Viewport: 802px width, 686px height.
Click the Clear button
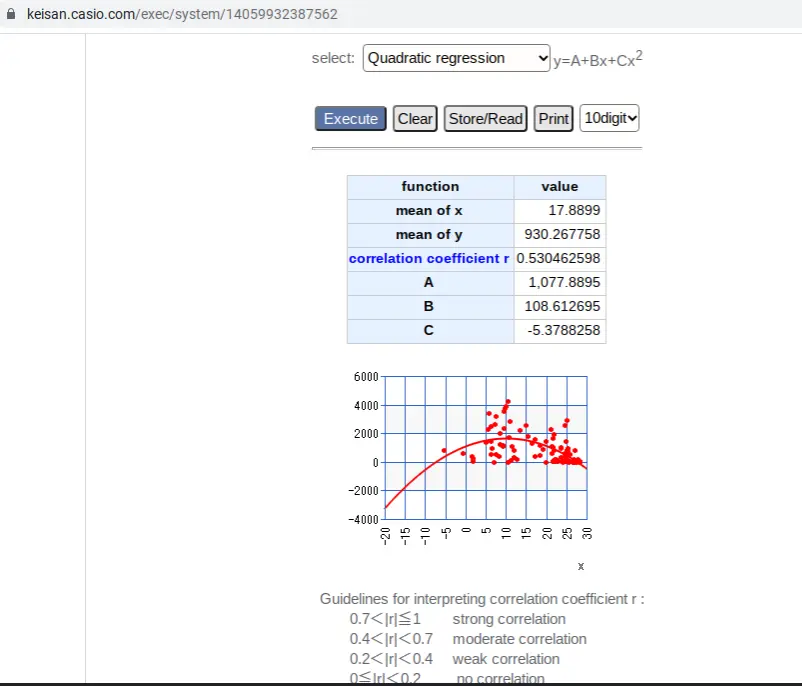pos(415,119)
